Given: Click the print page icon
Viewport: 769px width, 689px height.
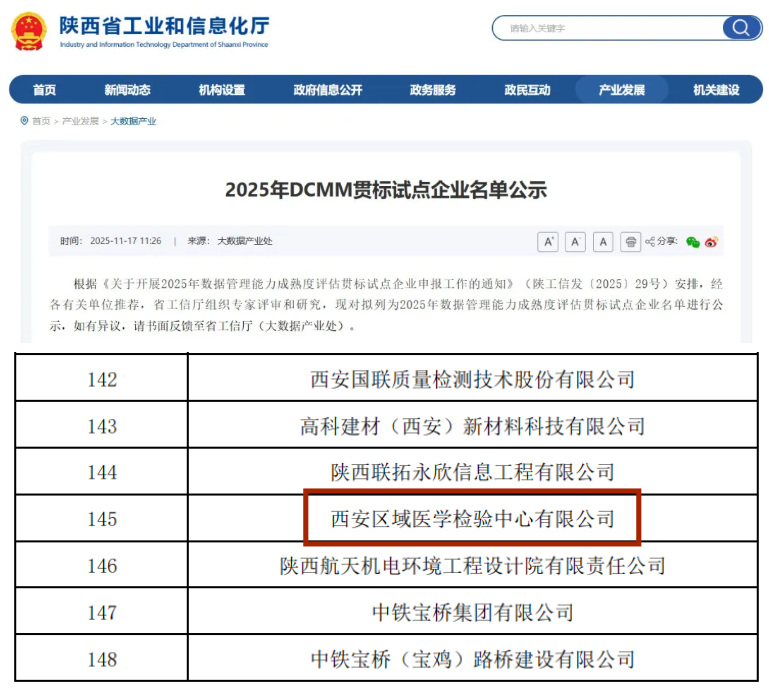Looking at the screenshot, I should 631,242.
